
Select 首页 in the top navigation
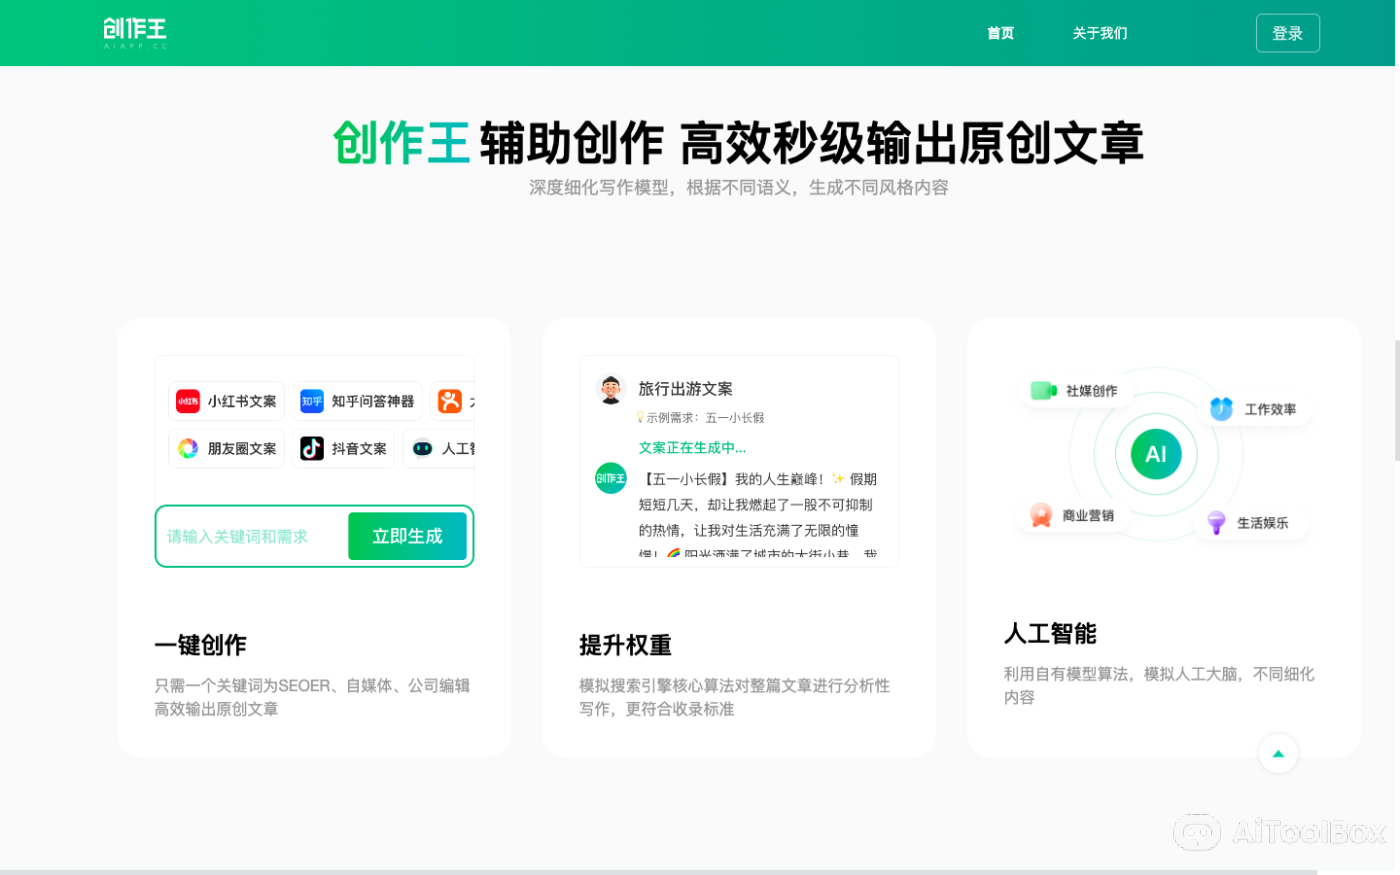coord(1000,33)
